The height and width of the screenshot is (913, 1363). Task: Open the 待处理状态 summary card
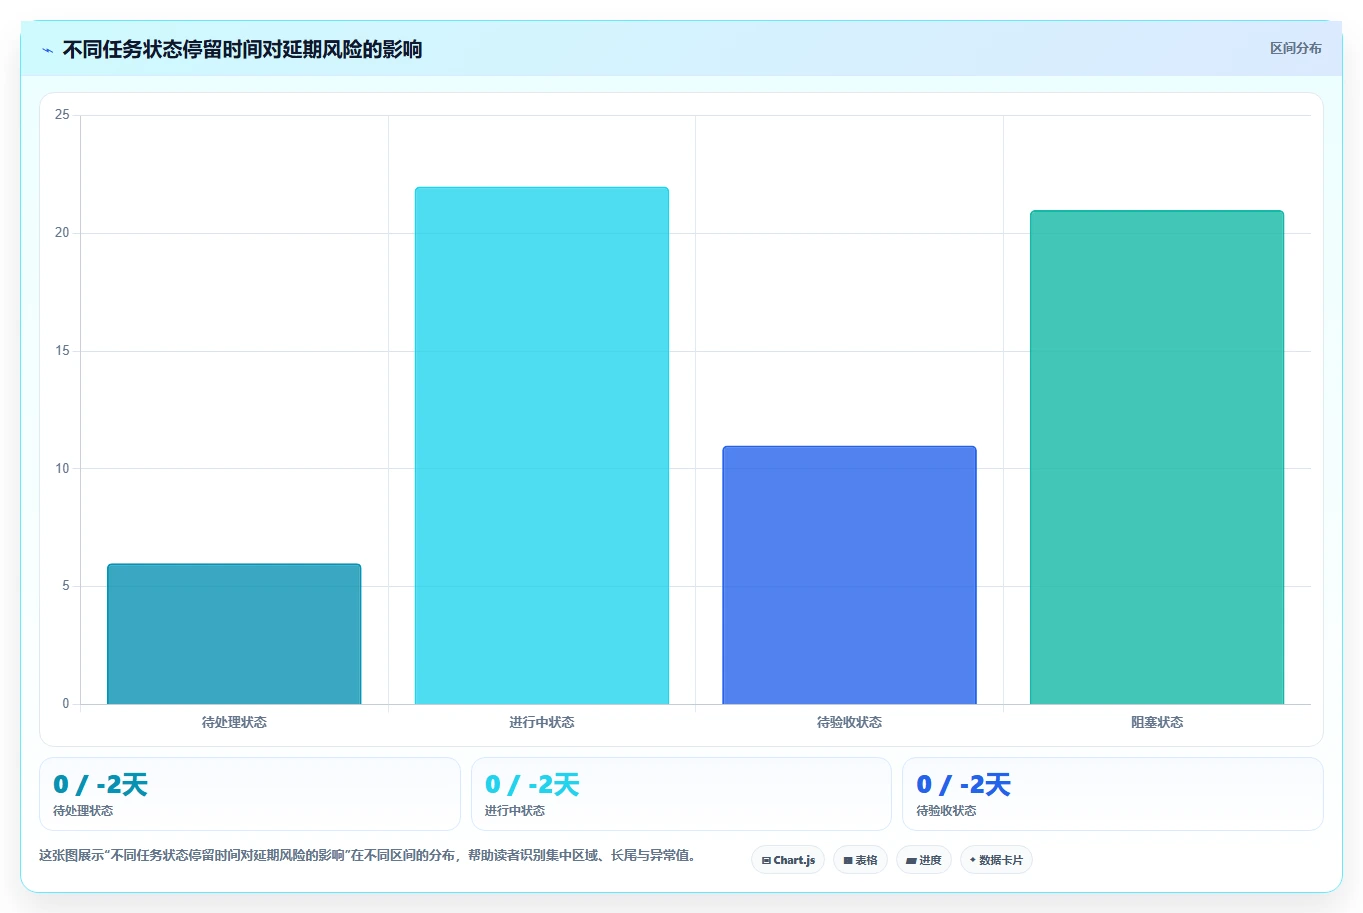tap(250, 794)
